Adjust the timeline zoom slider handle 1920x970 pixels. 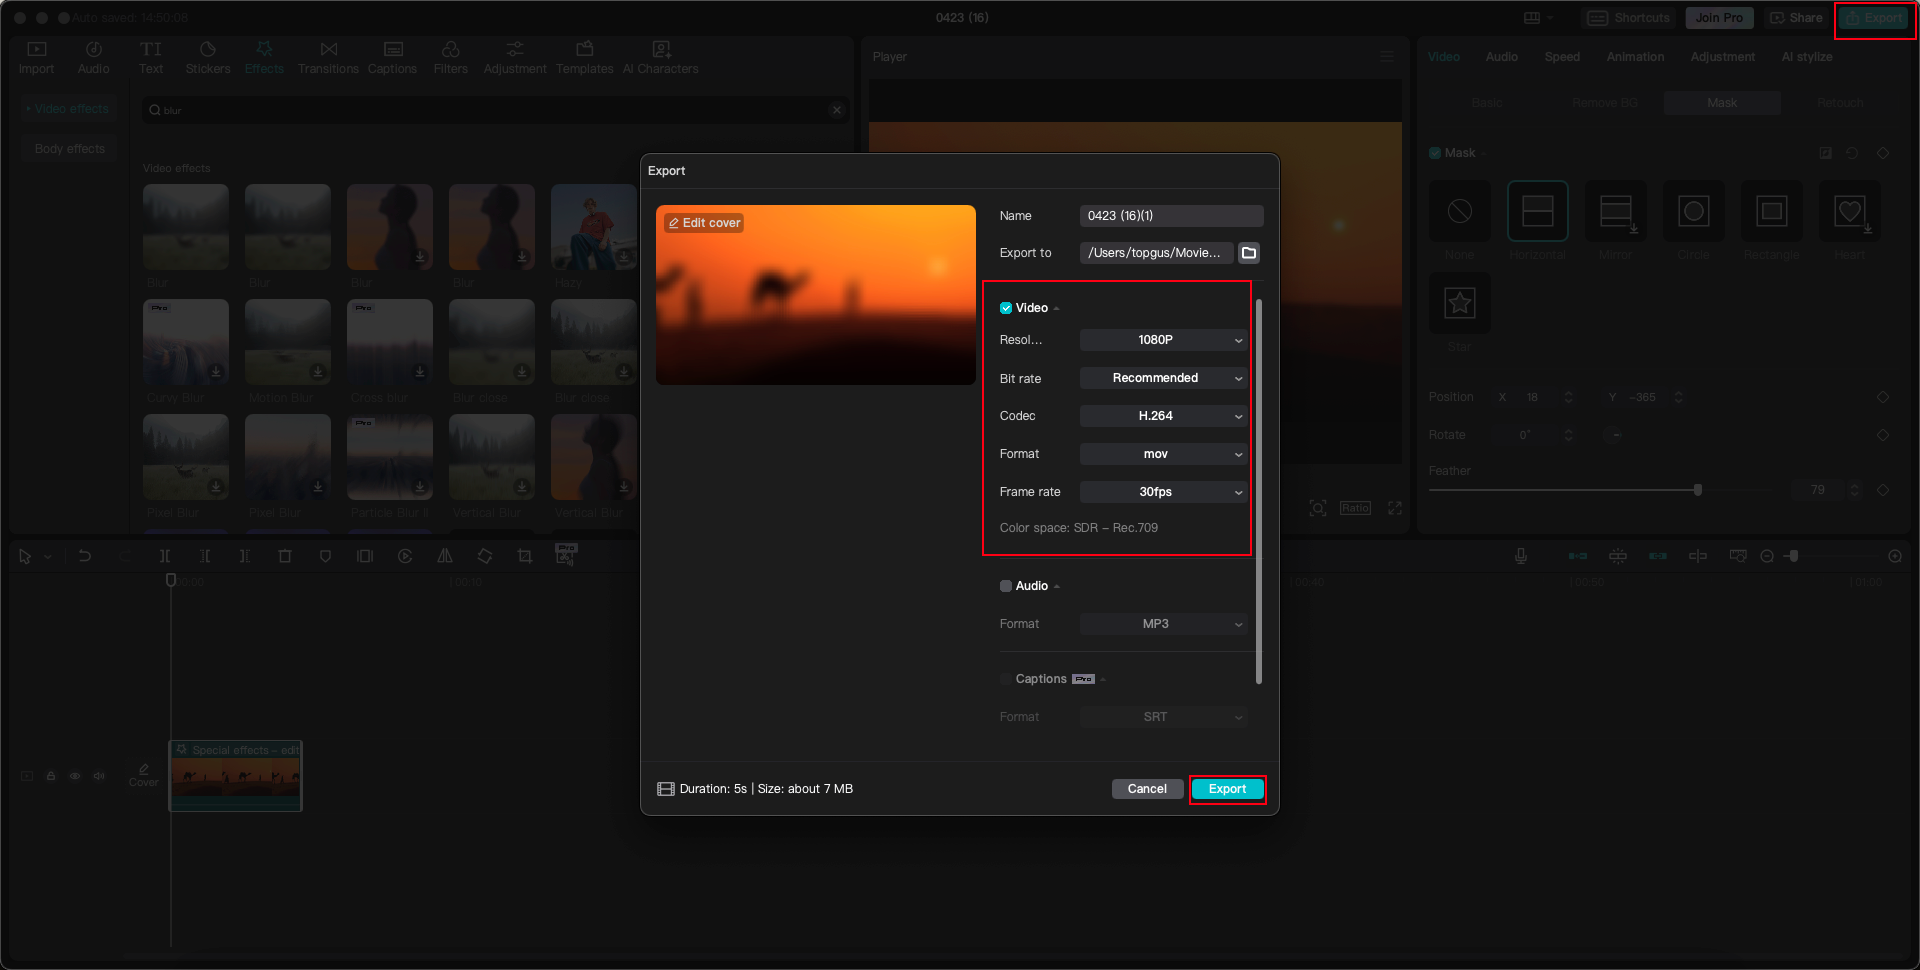pyautogui.click(x=1794, y=556)
